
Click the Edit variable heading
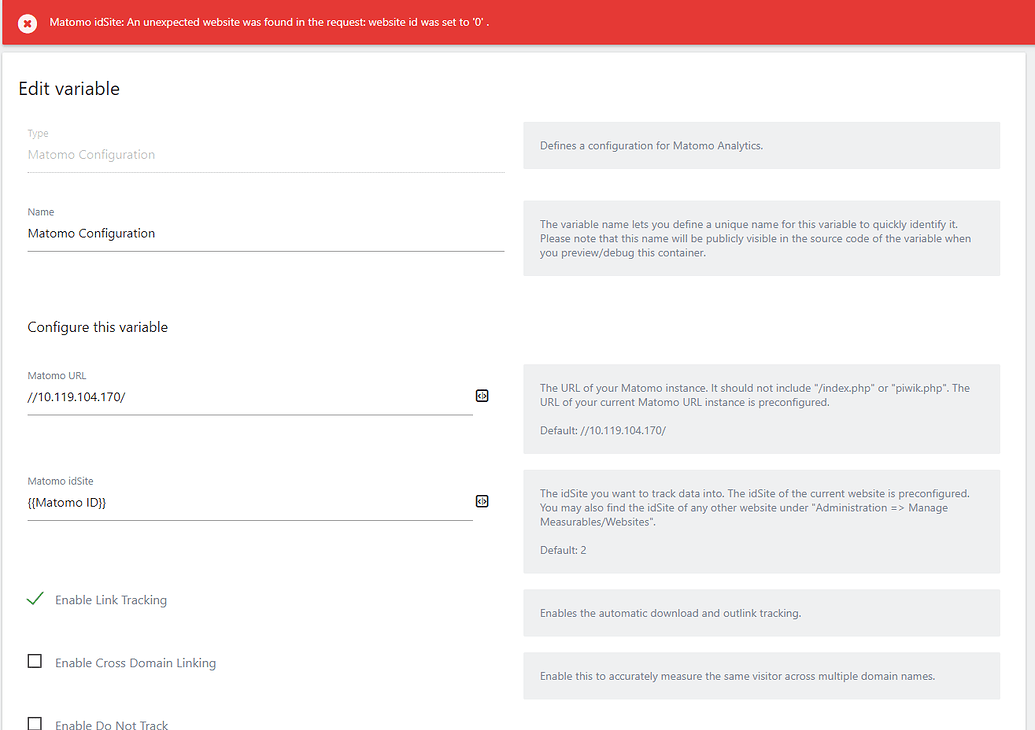tap(69, 88)
